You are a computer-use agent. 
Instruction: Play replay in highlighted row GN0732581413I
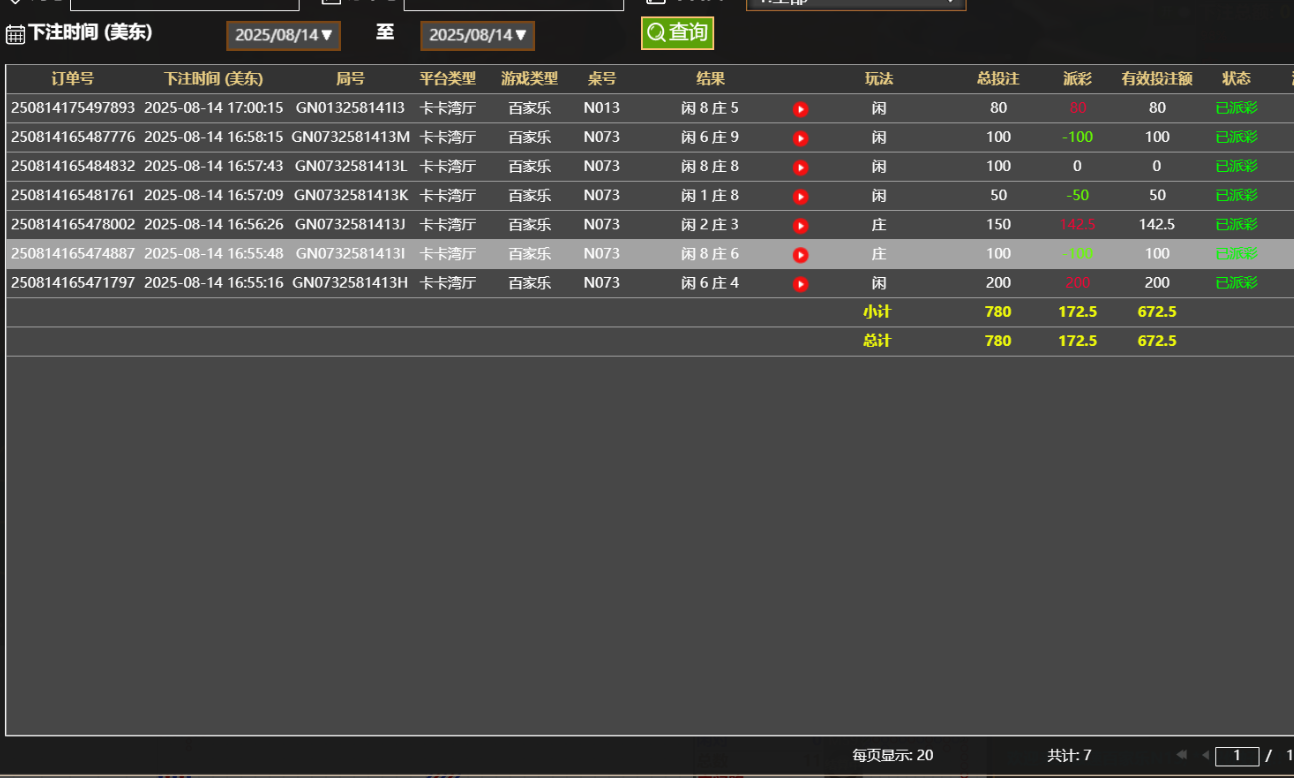pyautogui.click(x=800, y=254)
